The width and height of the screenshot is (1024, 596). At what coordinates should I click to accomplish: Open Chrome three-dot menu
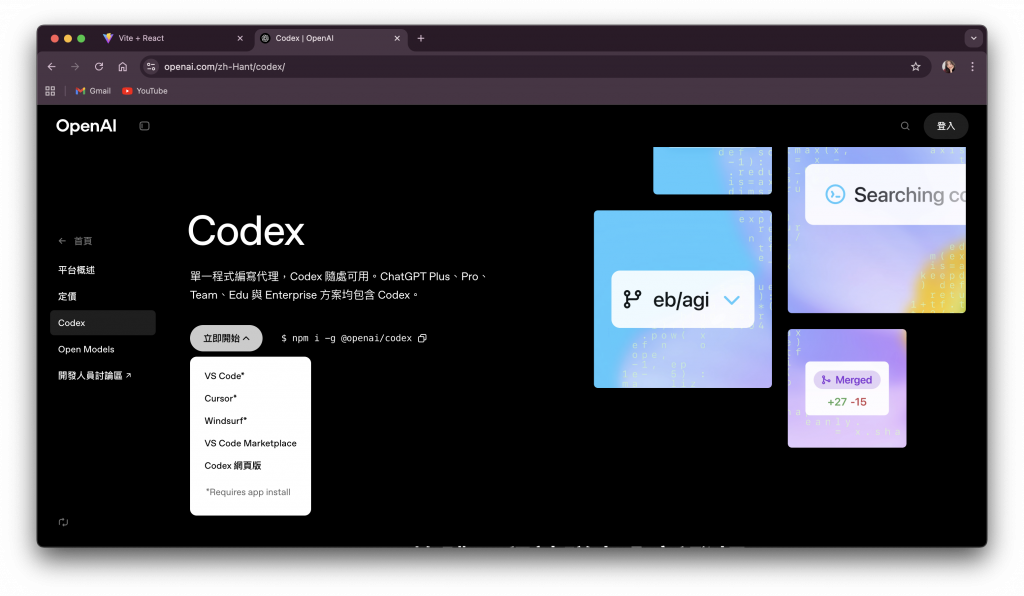tap(972, 67)
